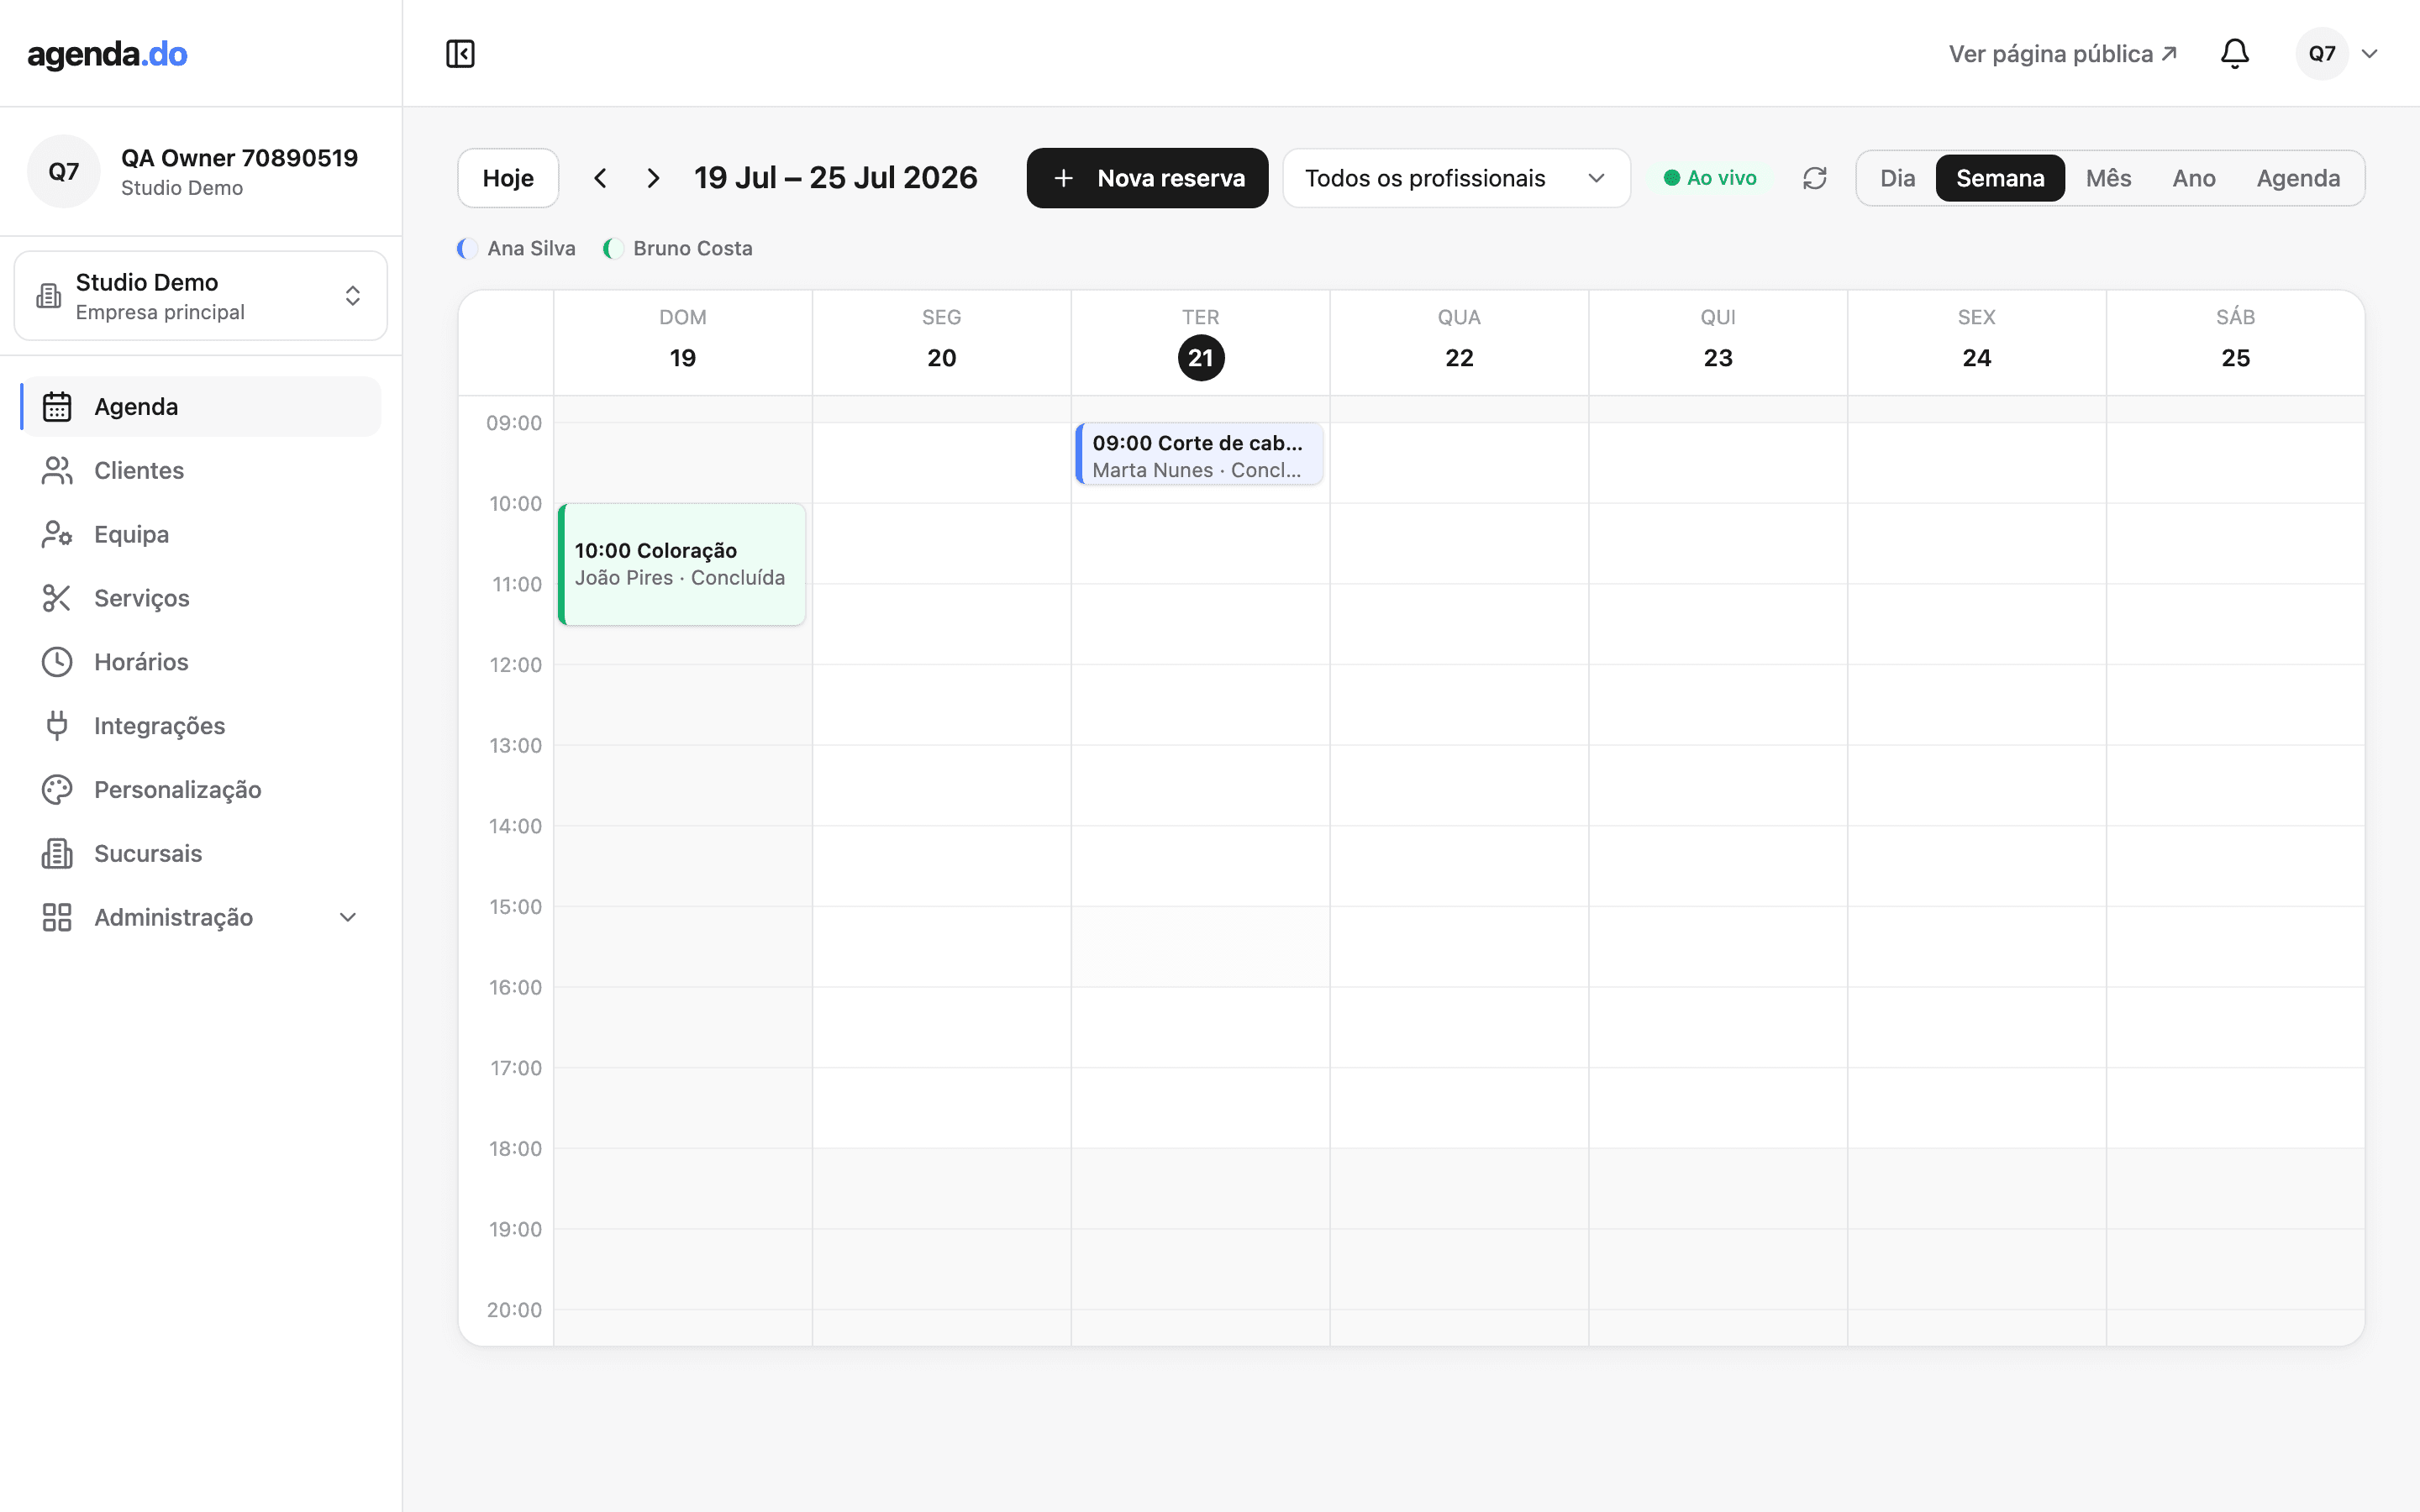Viewport: 2420px width, 1512px height.
Task: Go to previous week arrow
Action: (x=600, y=178)
